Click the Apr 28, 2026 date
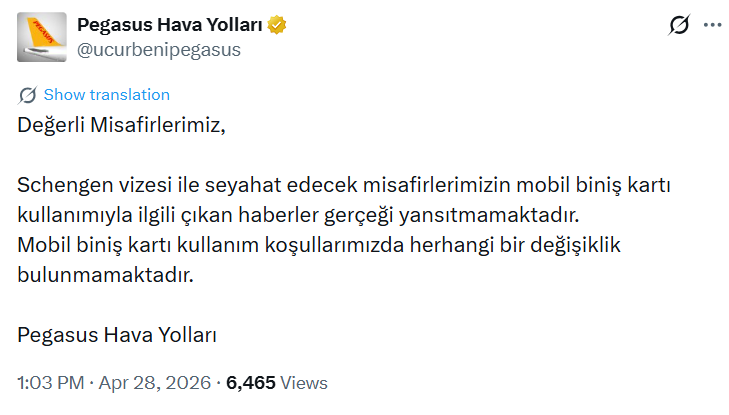729x415 pixels. (x=156, y=383)
